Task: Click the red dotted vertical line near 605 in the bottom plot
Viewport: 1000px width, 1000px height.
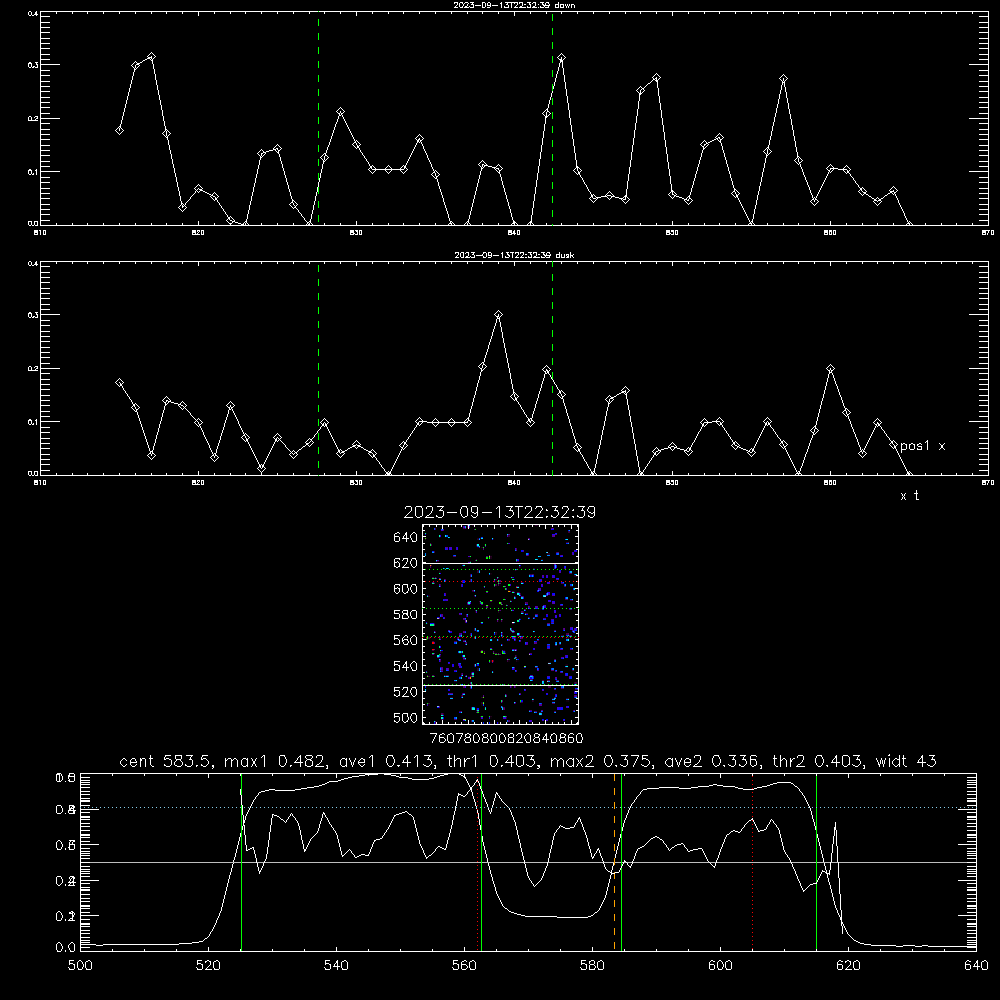Action: (753, 862)
